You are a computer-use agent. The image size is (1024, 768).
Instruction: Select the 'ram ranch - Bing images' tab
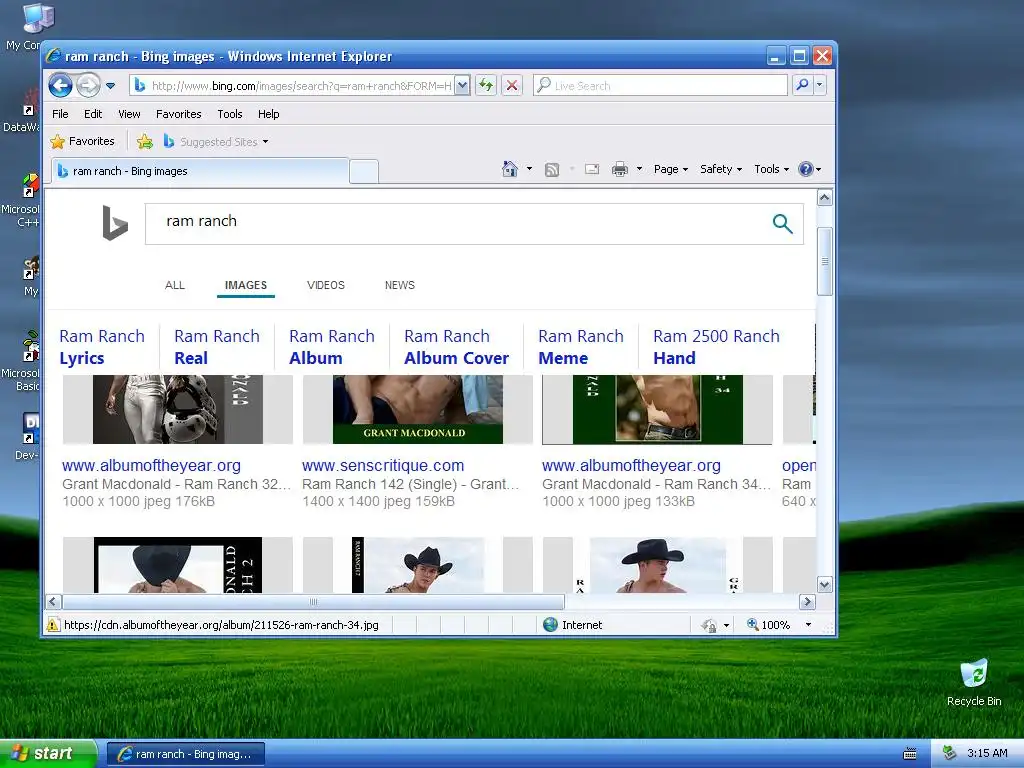[x=199, y=171]
